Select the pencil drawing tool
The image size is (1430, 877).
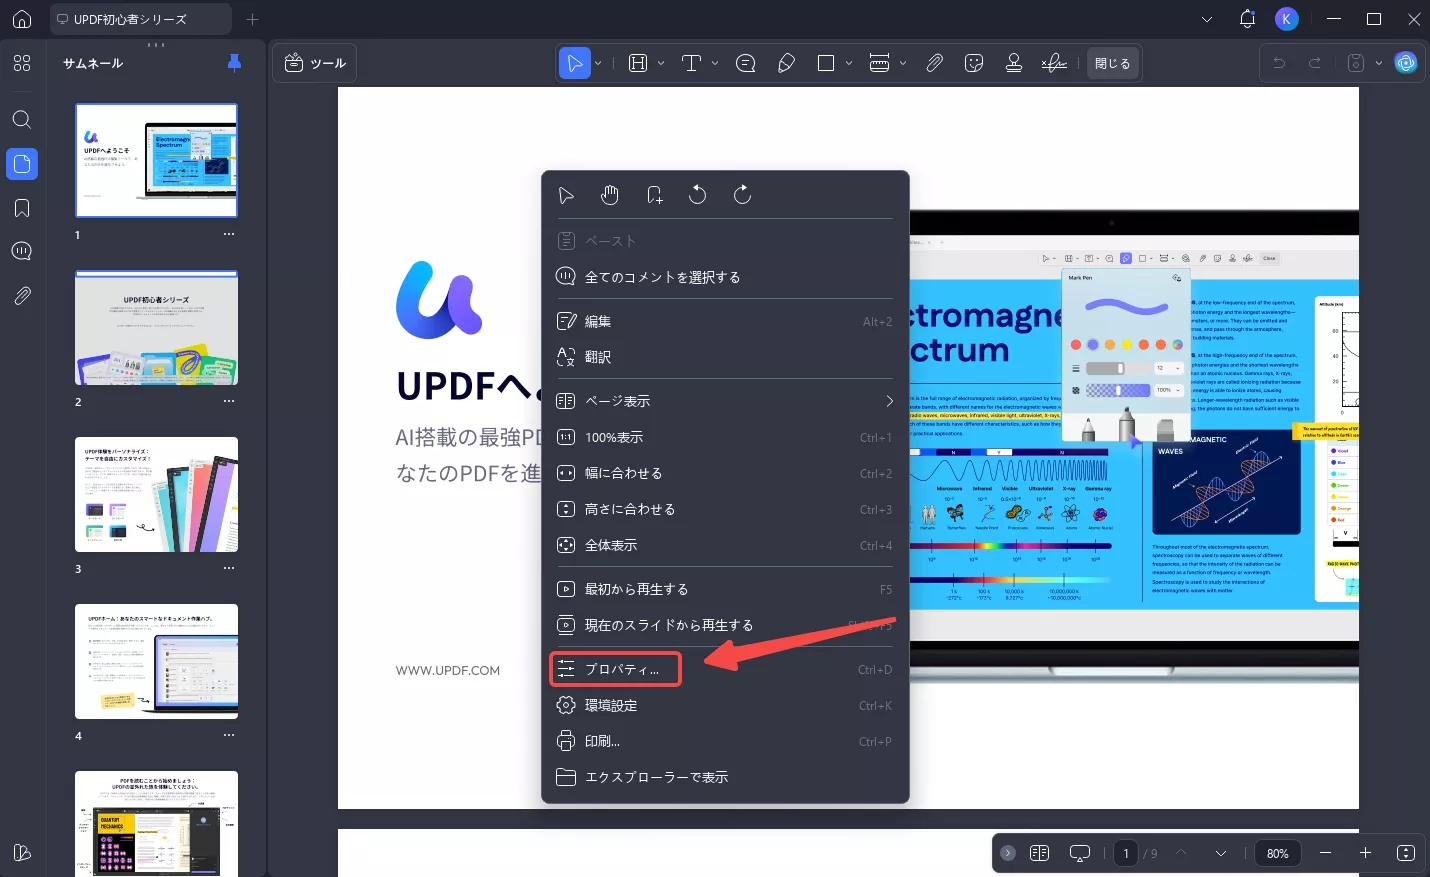tap(787, 63)
